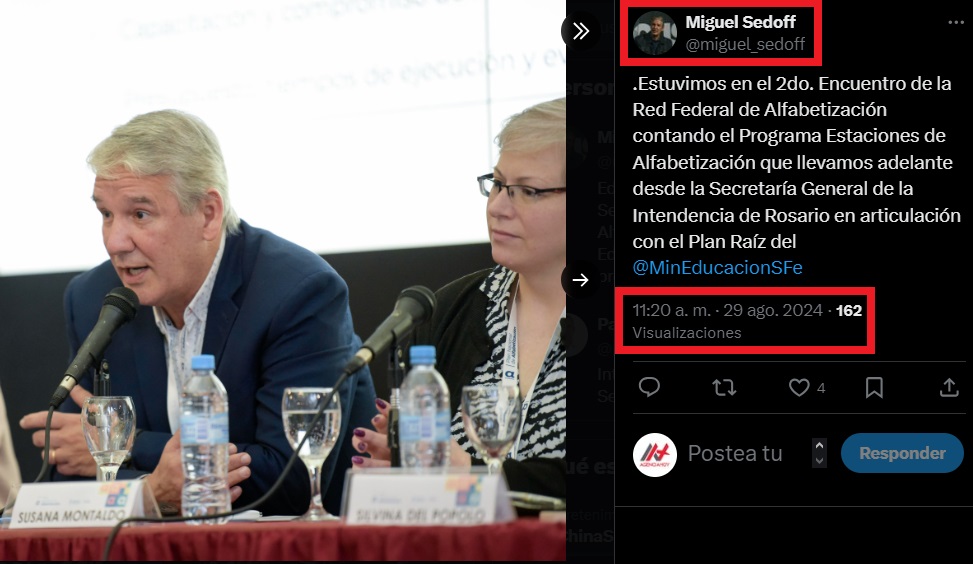Click the 11:20 a. m. 29 ago. 2024 timestamp
The image size is (973, 564).
[x=727, y=310]
